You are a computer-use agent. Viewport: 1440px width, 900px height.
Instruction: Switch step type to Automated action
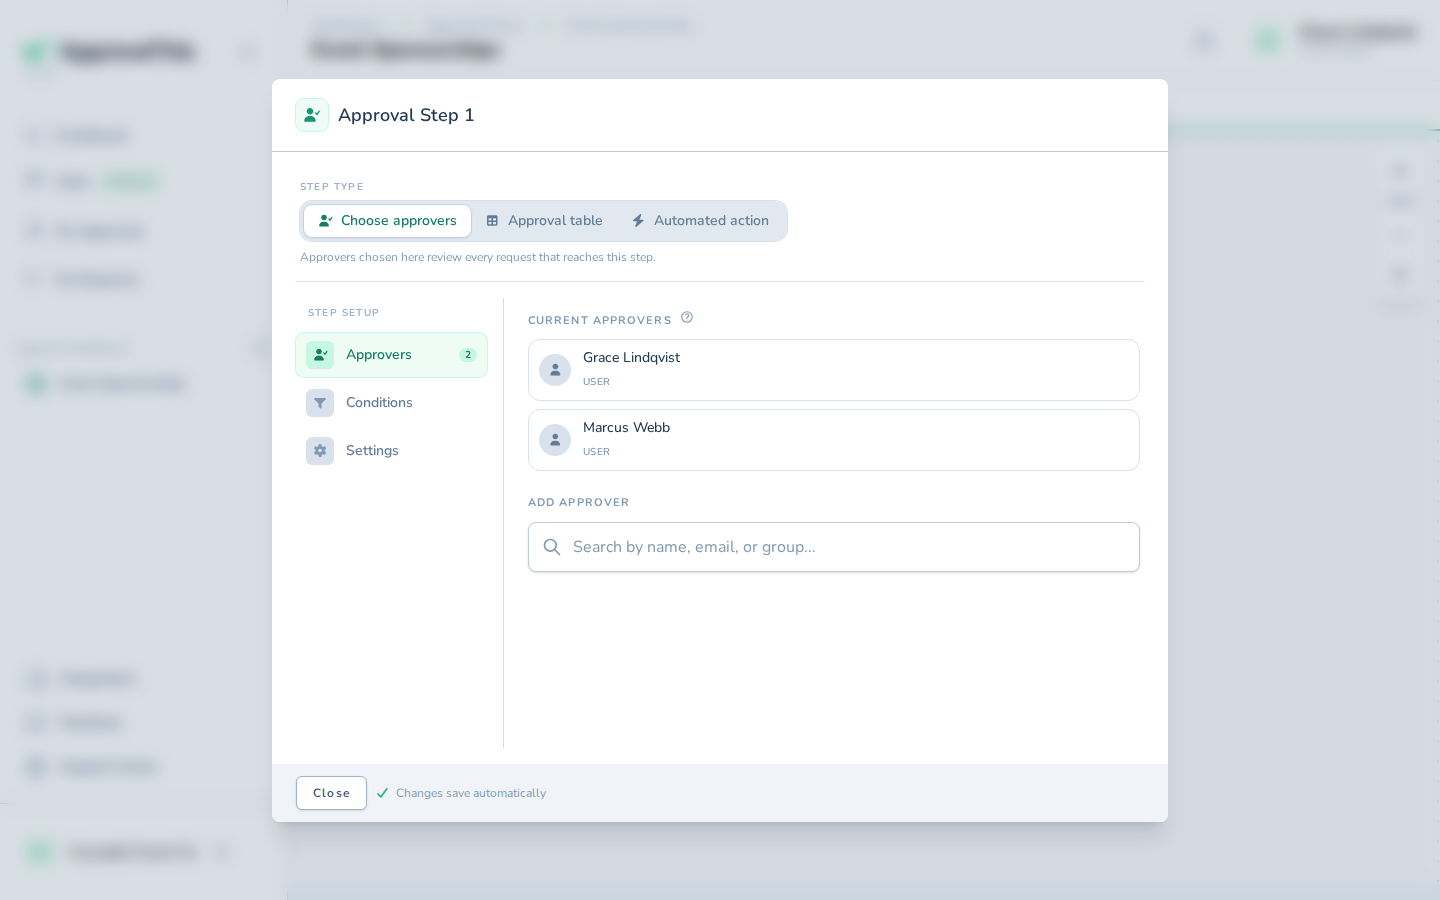tap(700, 221)
